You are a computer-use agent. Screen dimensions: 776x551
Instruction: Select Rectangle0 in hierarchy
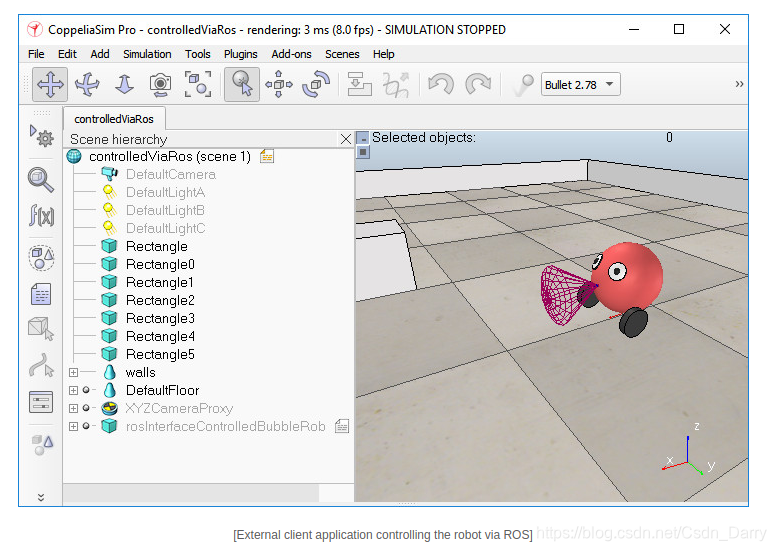(160, 264)
